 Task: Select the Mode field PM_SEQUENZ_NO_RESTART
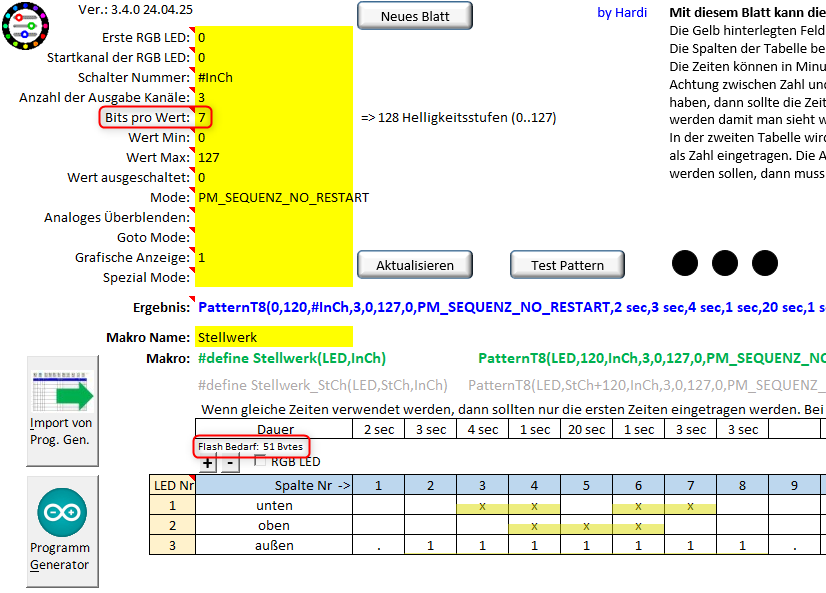pos(274,197)
